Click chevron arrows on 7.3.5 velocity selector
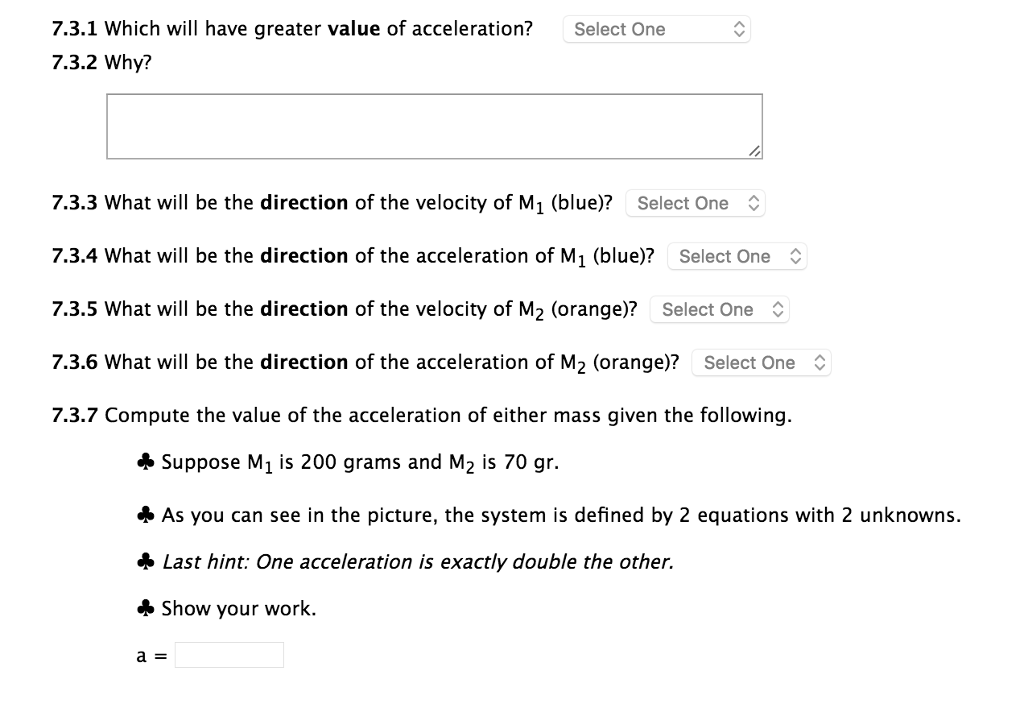Image resolution: width=1024 pixels, height=704 pixels. pos(778,309)
